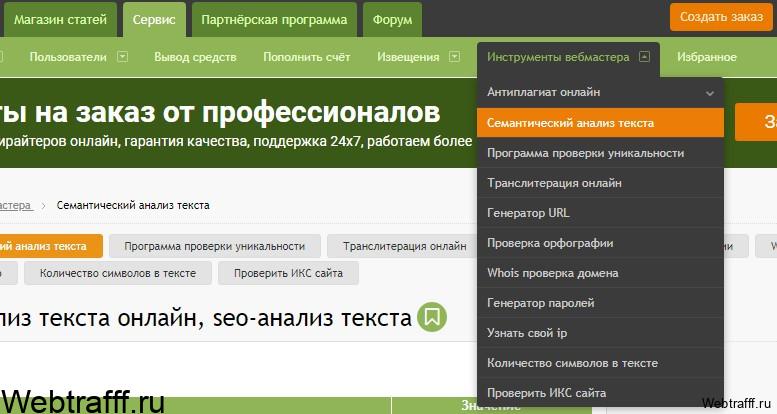Screen dimensions: 777x414
Task: Click Проверить ИКС сайта page tab
Action: (288, 273)
